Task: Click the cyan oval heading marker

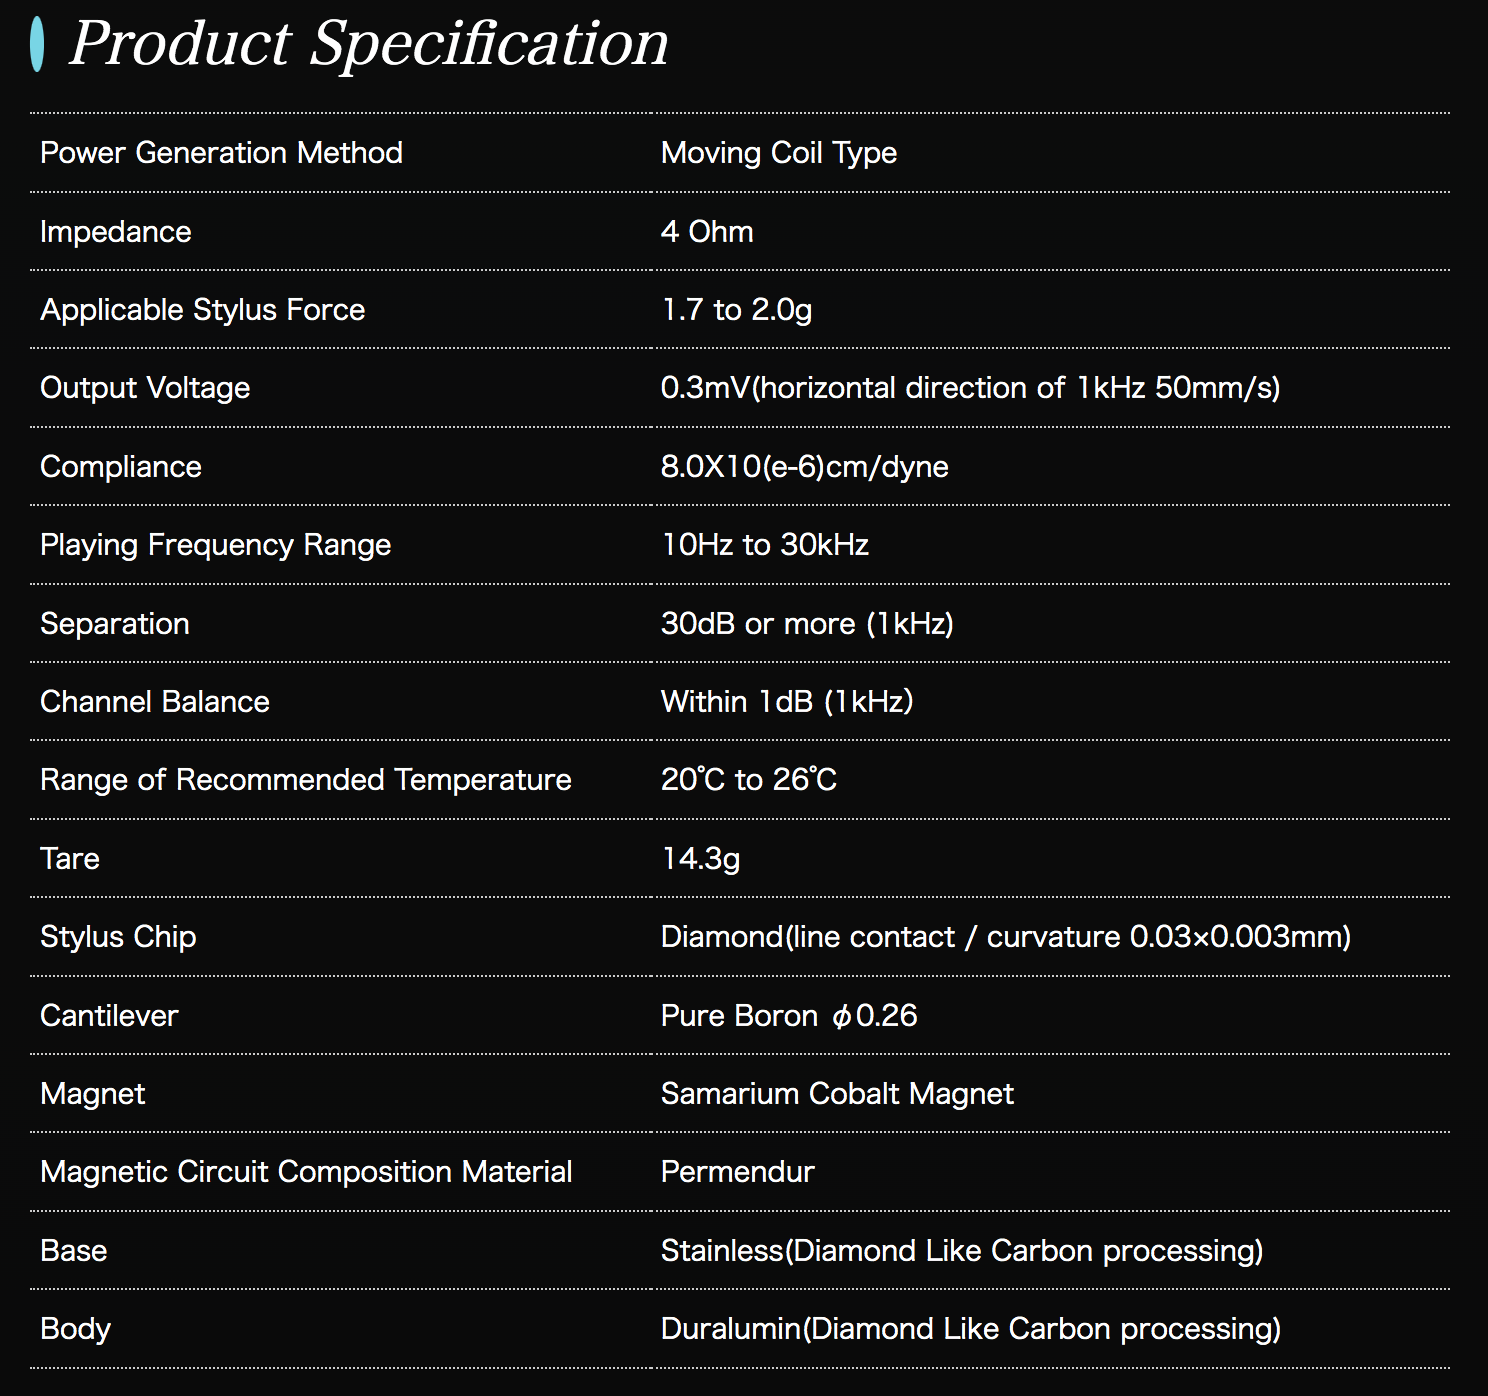Action: click(x=37, y=45)
